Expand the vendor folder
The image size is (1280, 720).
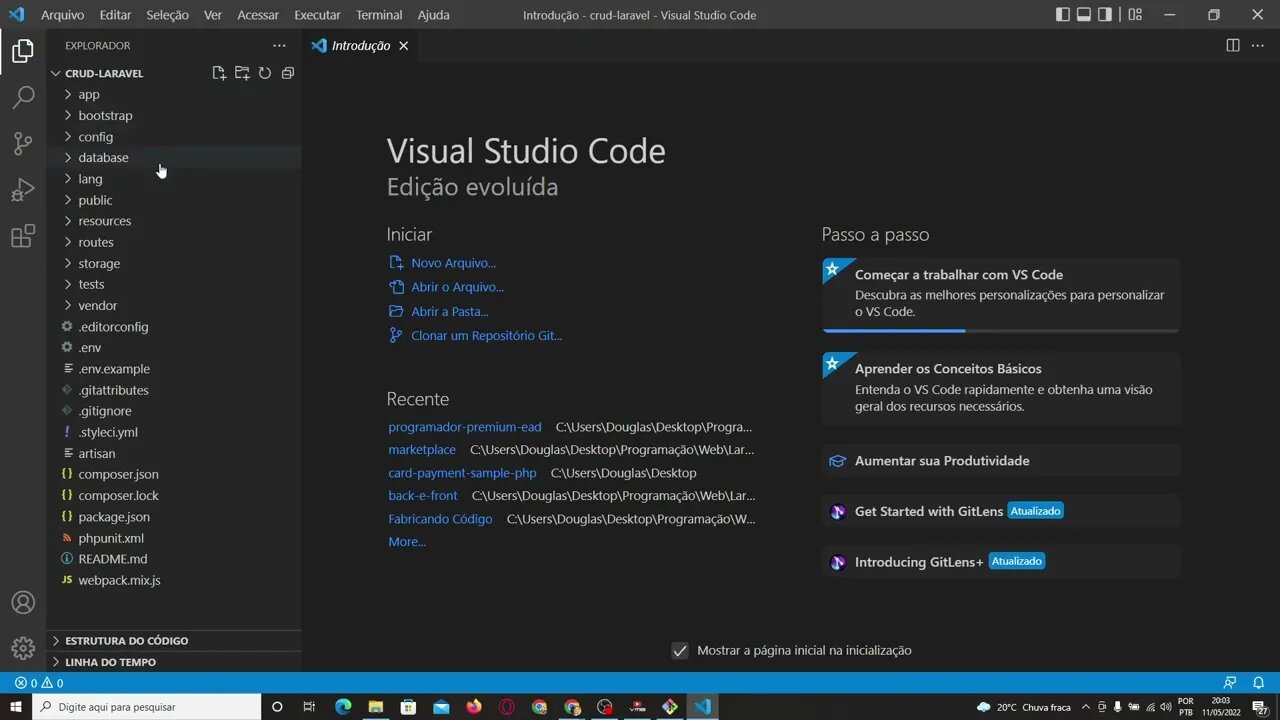coord(174,305)
